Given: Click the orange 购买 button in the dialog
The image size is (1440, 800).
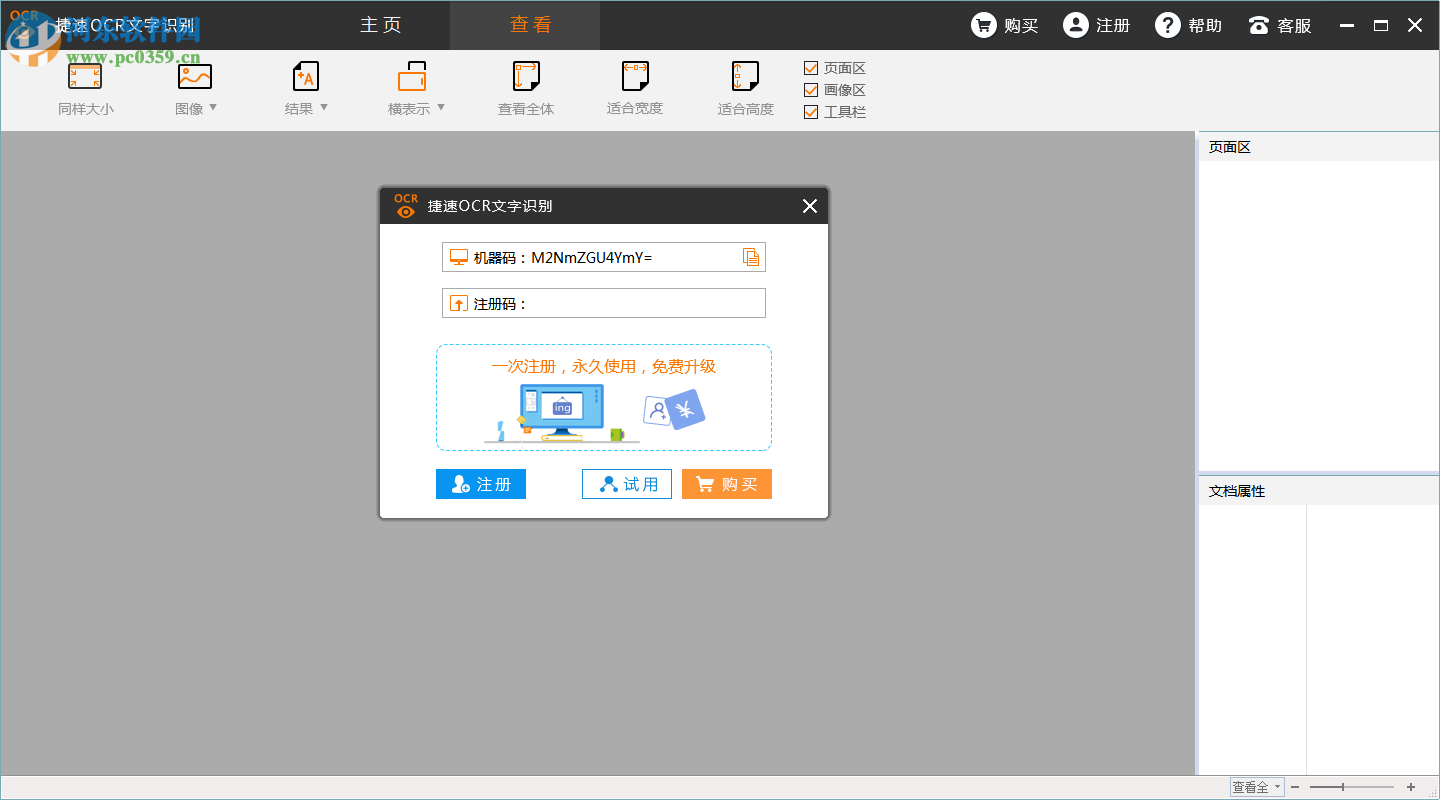Looking at the screenshot, I should point(727,484).
